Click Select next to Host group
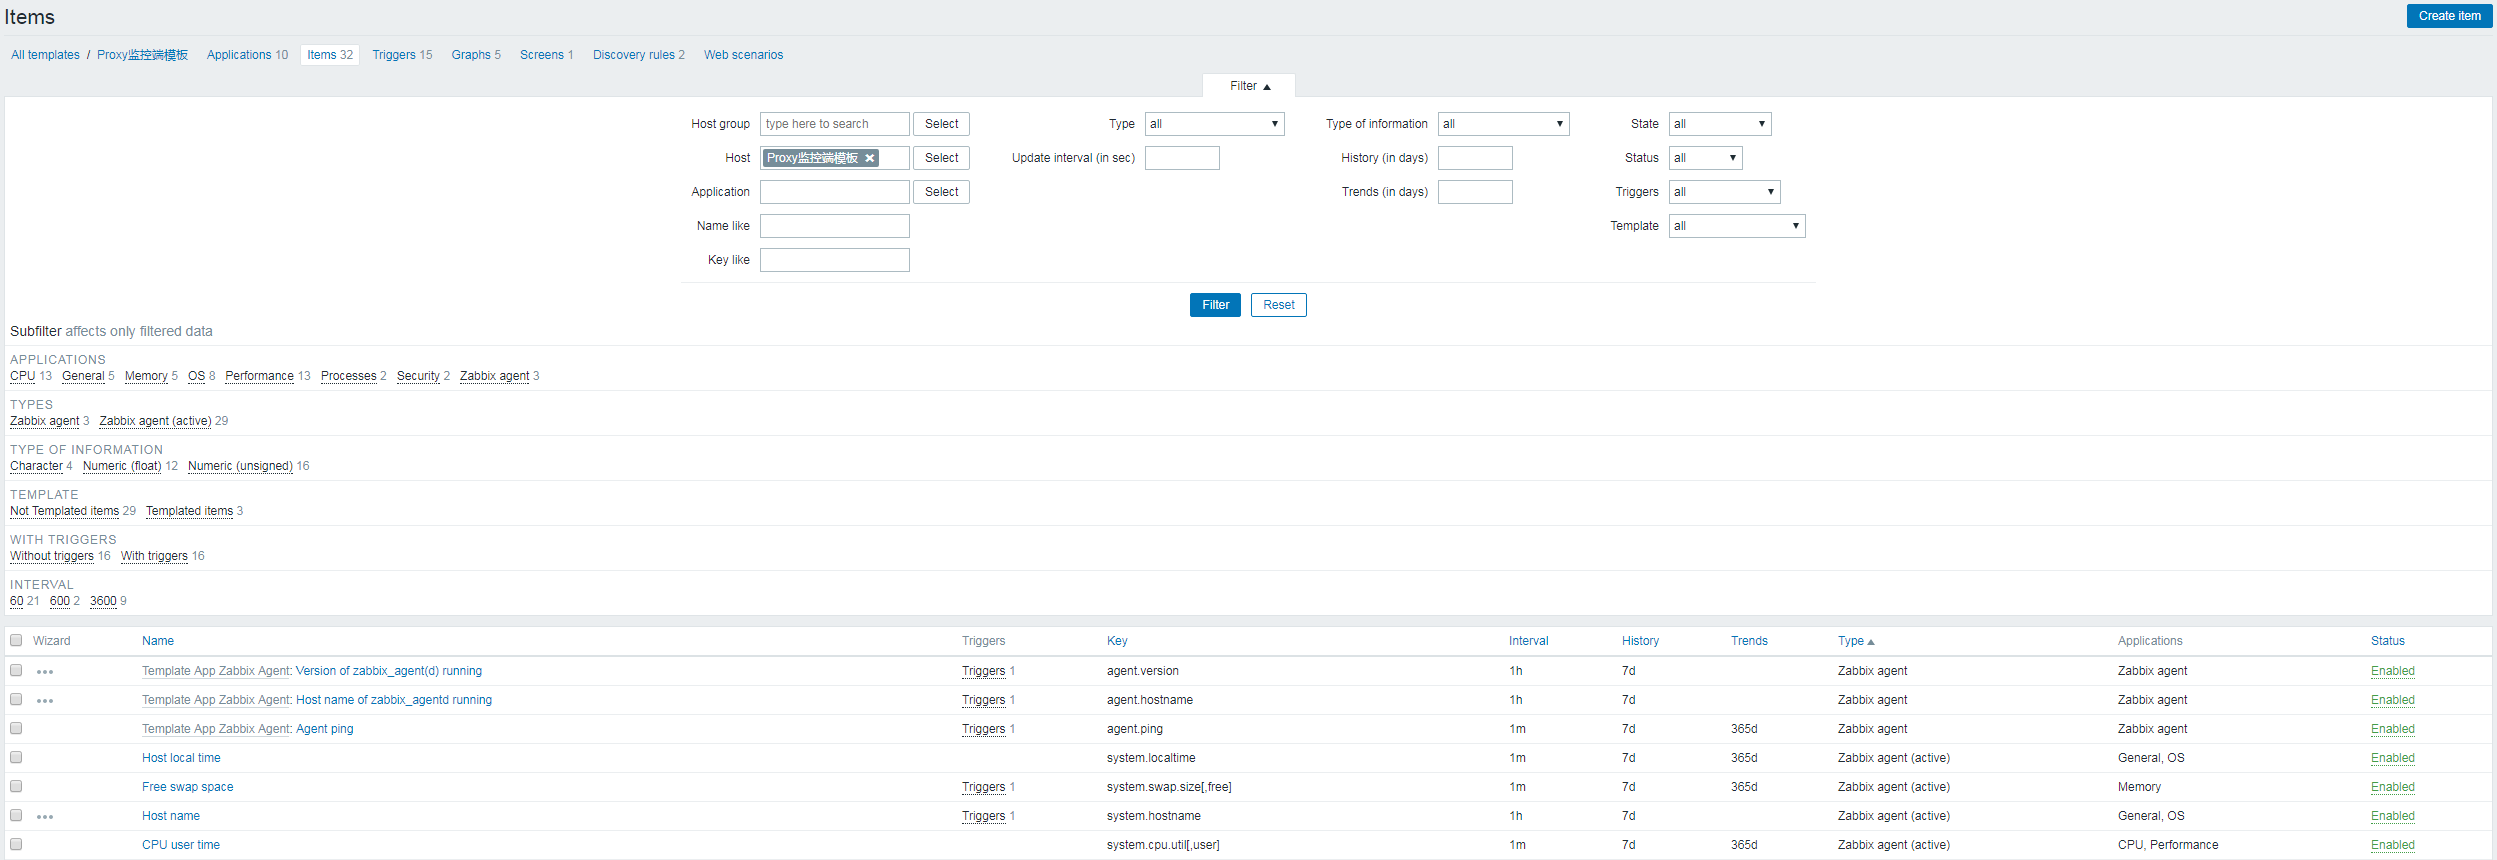Screen dimensions: 2497x860 point(941,124)
